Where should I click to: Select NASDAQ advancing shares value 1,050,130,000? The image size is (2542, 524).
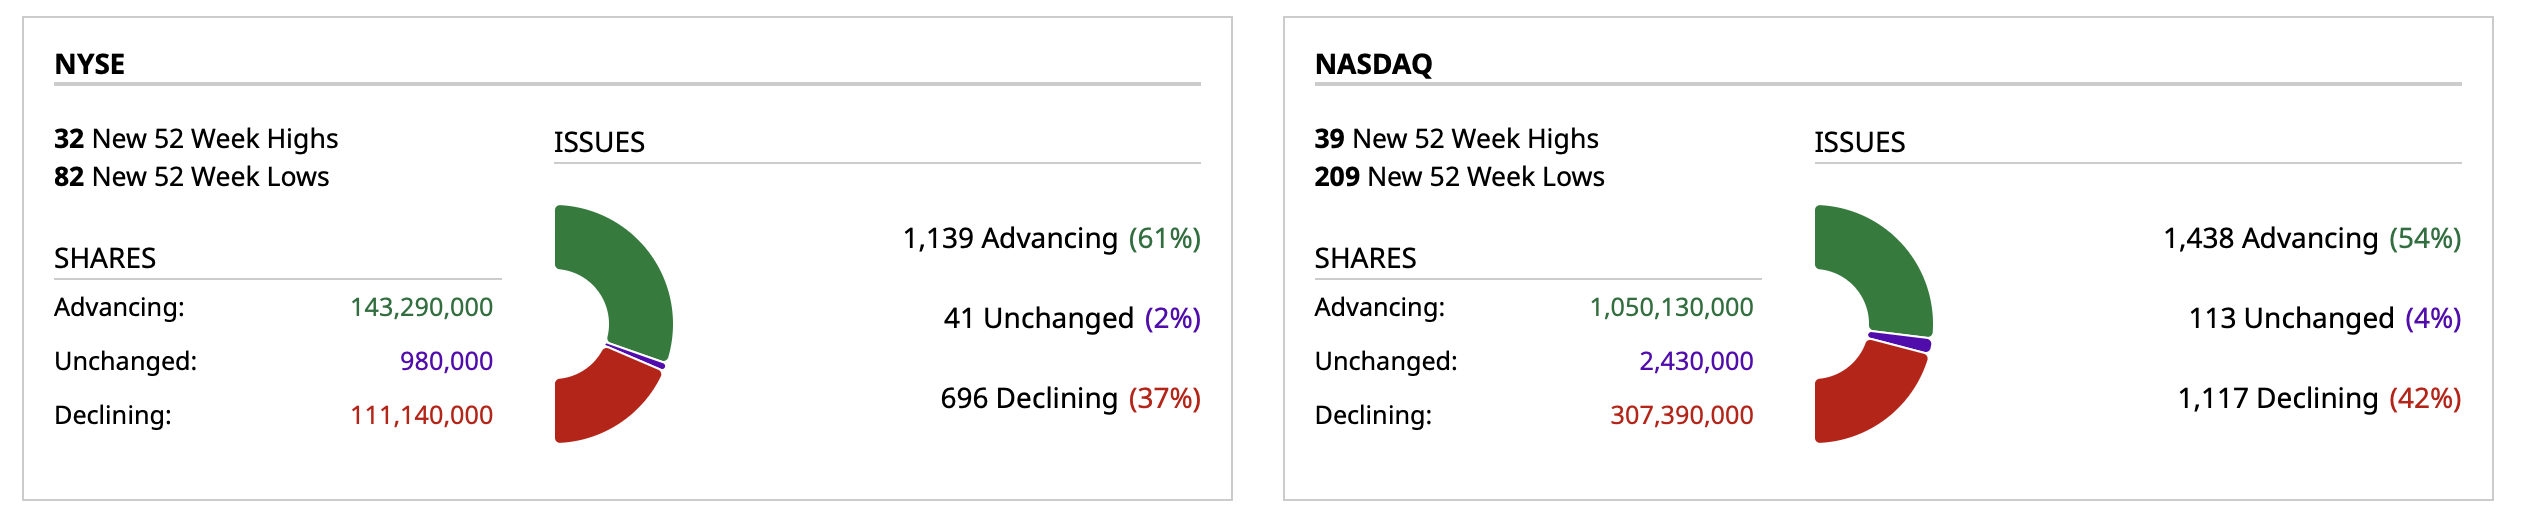coord(1671,307)
